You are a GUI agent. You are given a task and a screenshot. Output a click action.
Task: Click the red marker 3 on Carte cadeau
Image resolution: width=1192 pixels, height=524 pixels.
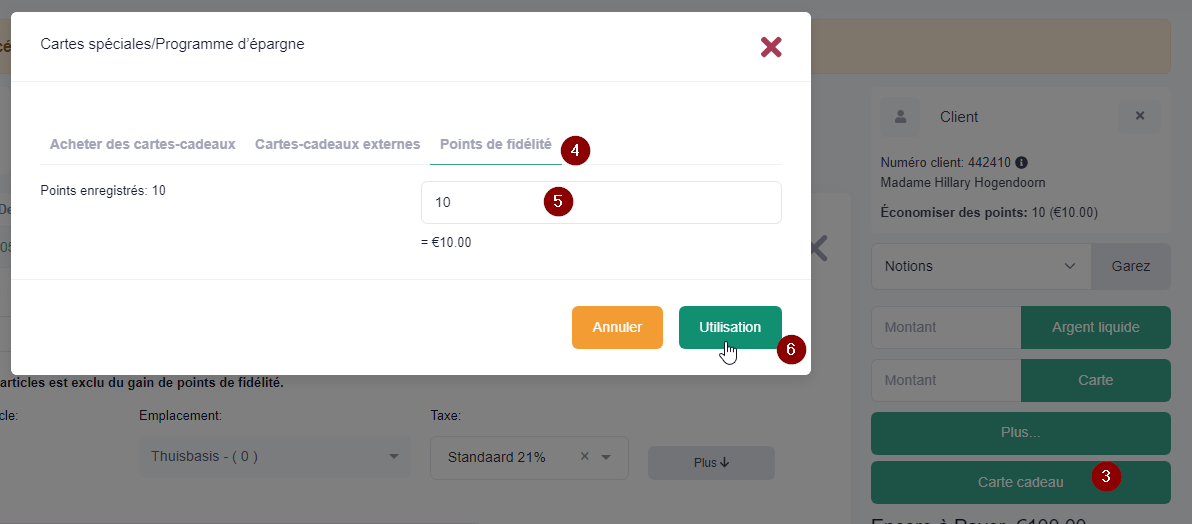coord(1106,477)
